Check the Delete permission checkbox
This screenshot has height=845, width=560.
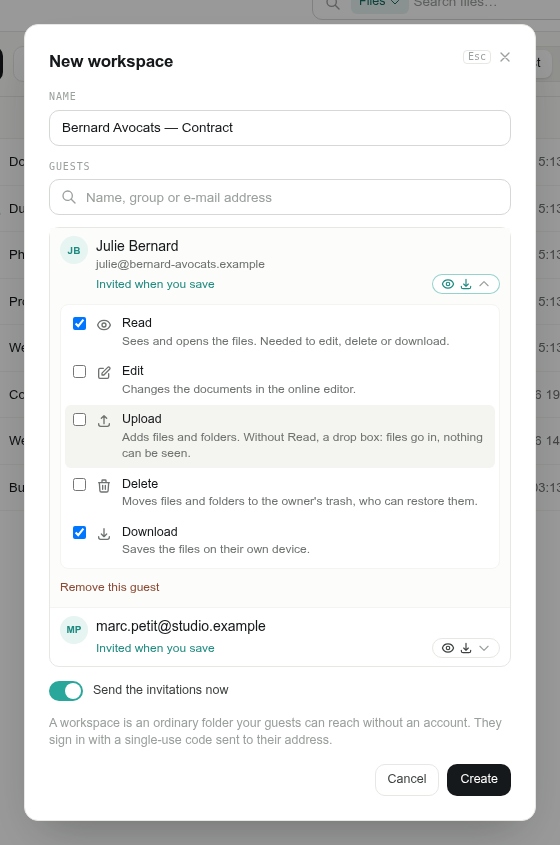79,484
